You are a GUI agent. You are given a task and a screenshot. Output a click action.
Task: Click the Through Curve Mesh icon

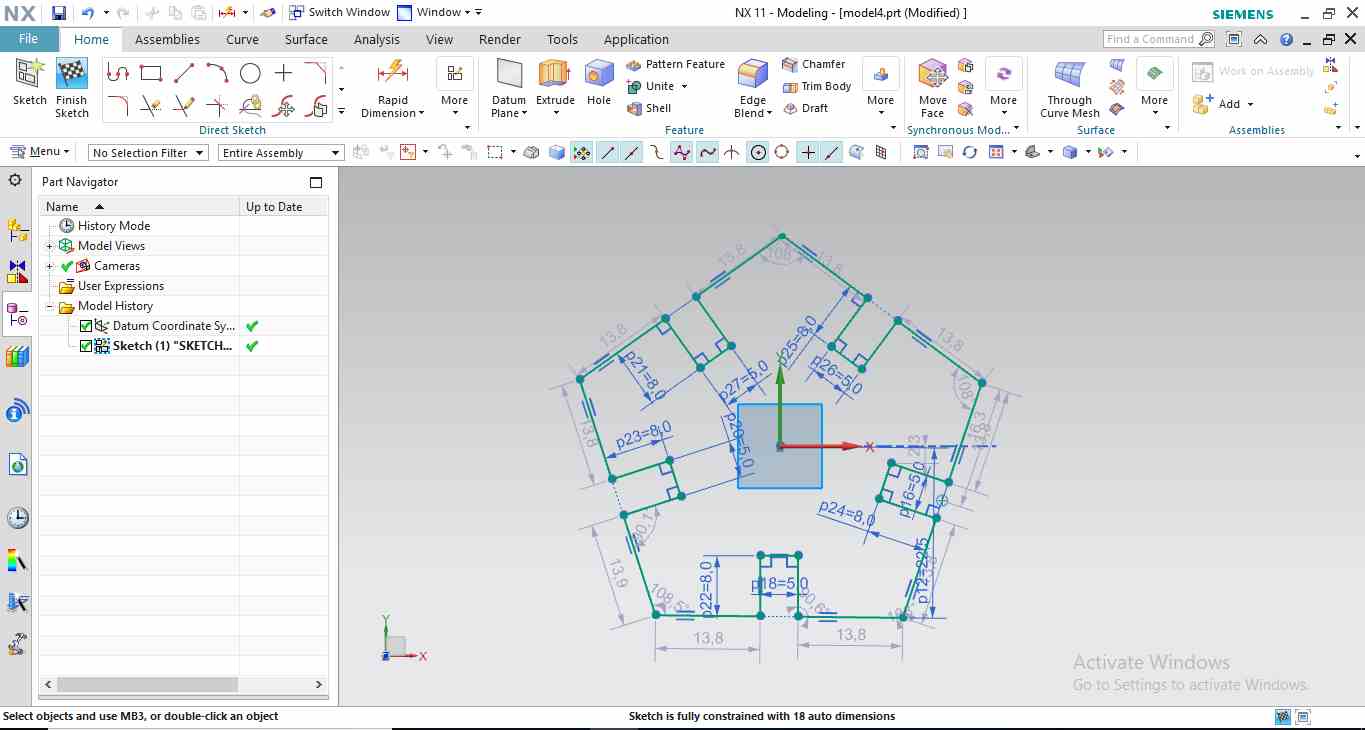tap(1070, 74)
